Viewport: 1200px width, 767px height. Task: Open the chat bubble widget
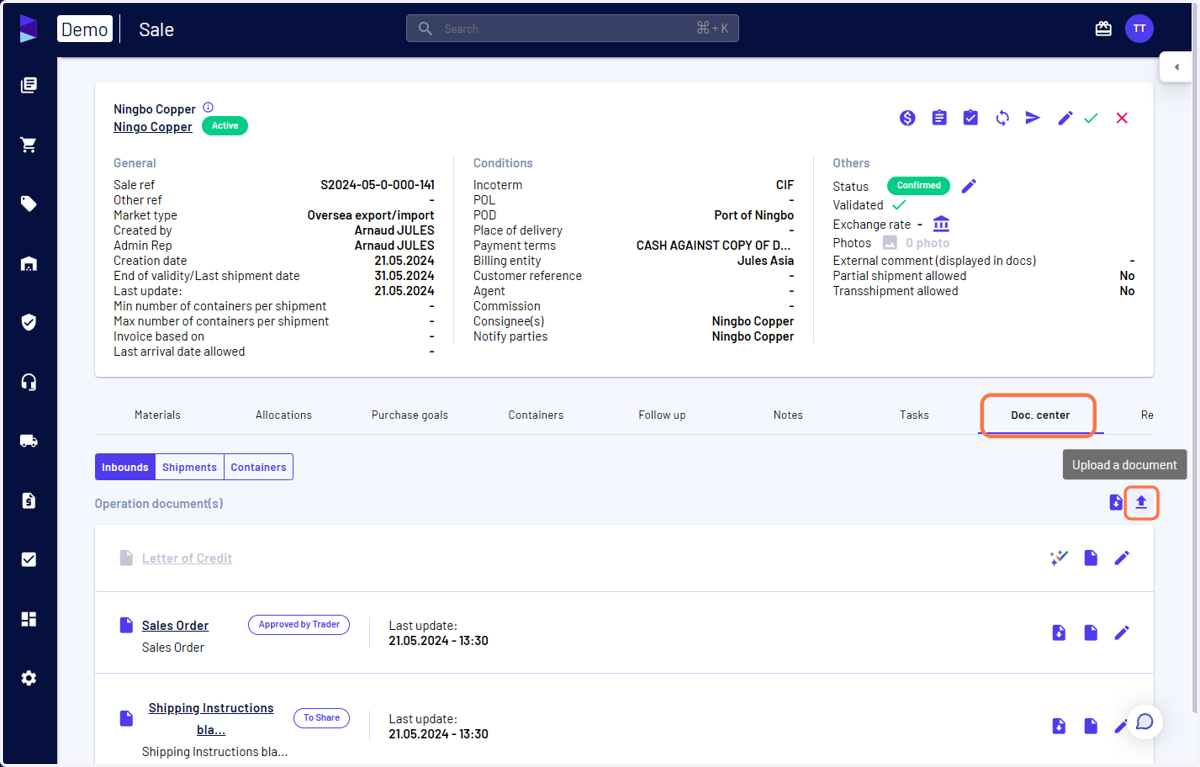pyautogui.click(x=1145, y=722)
